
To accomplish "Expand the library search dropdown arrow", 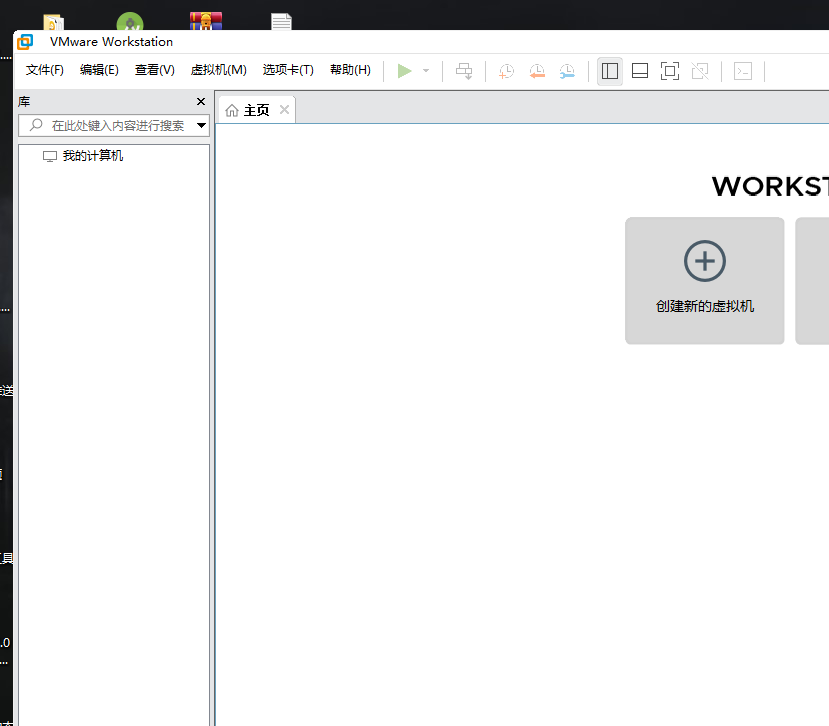I will point(201,125).
